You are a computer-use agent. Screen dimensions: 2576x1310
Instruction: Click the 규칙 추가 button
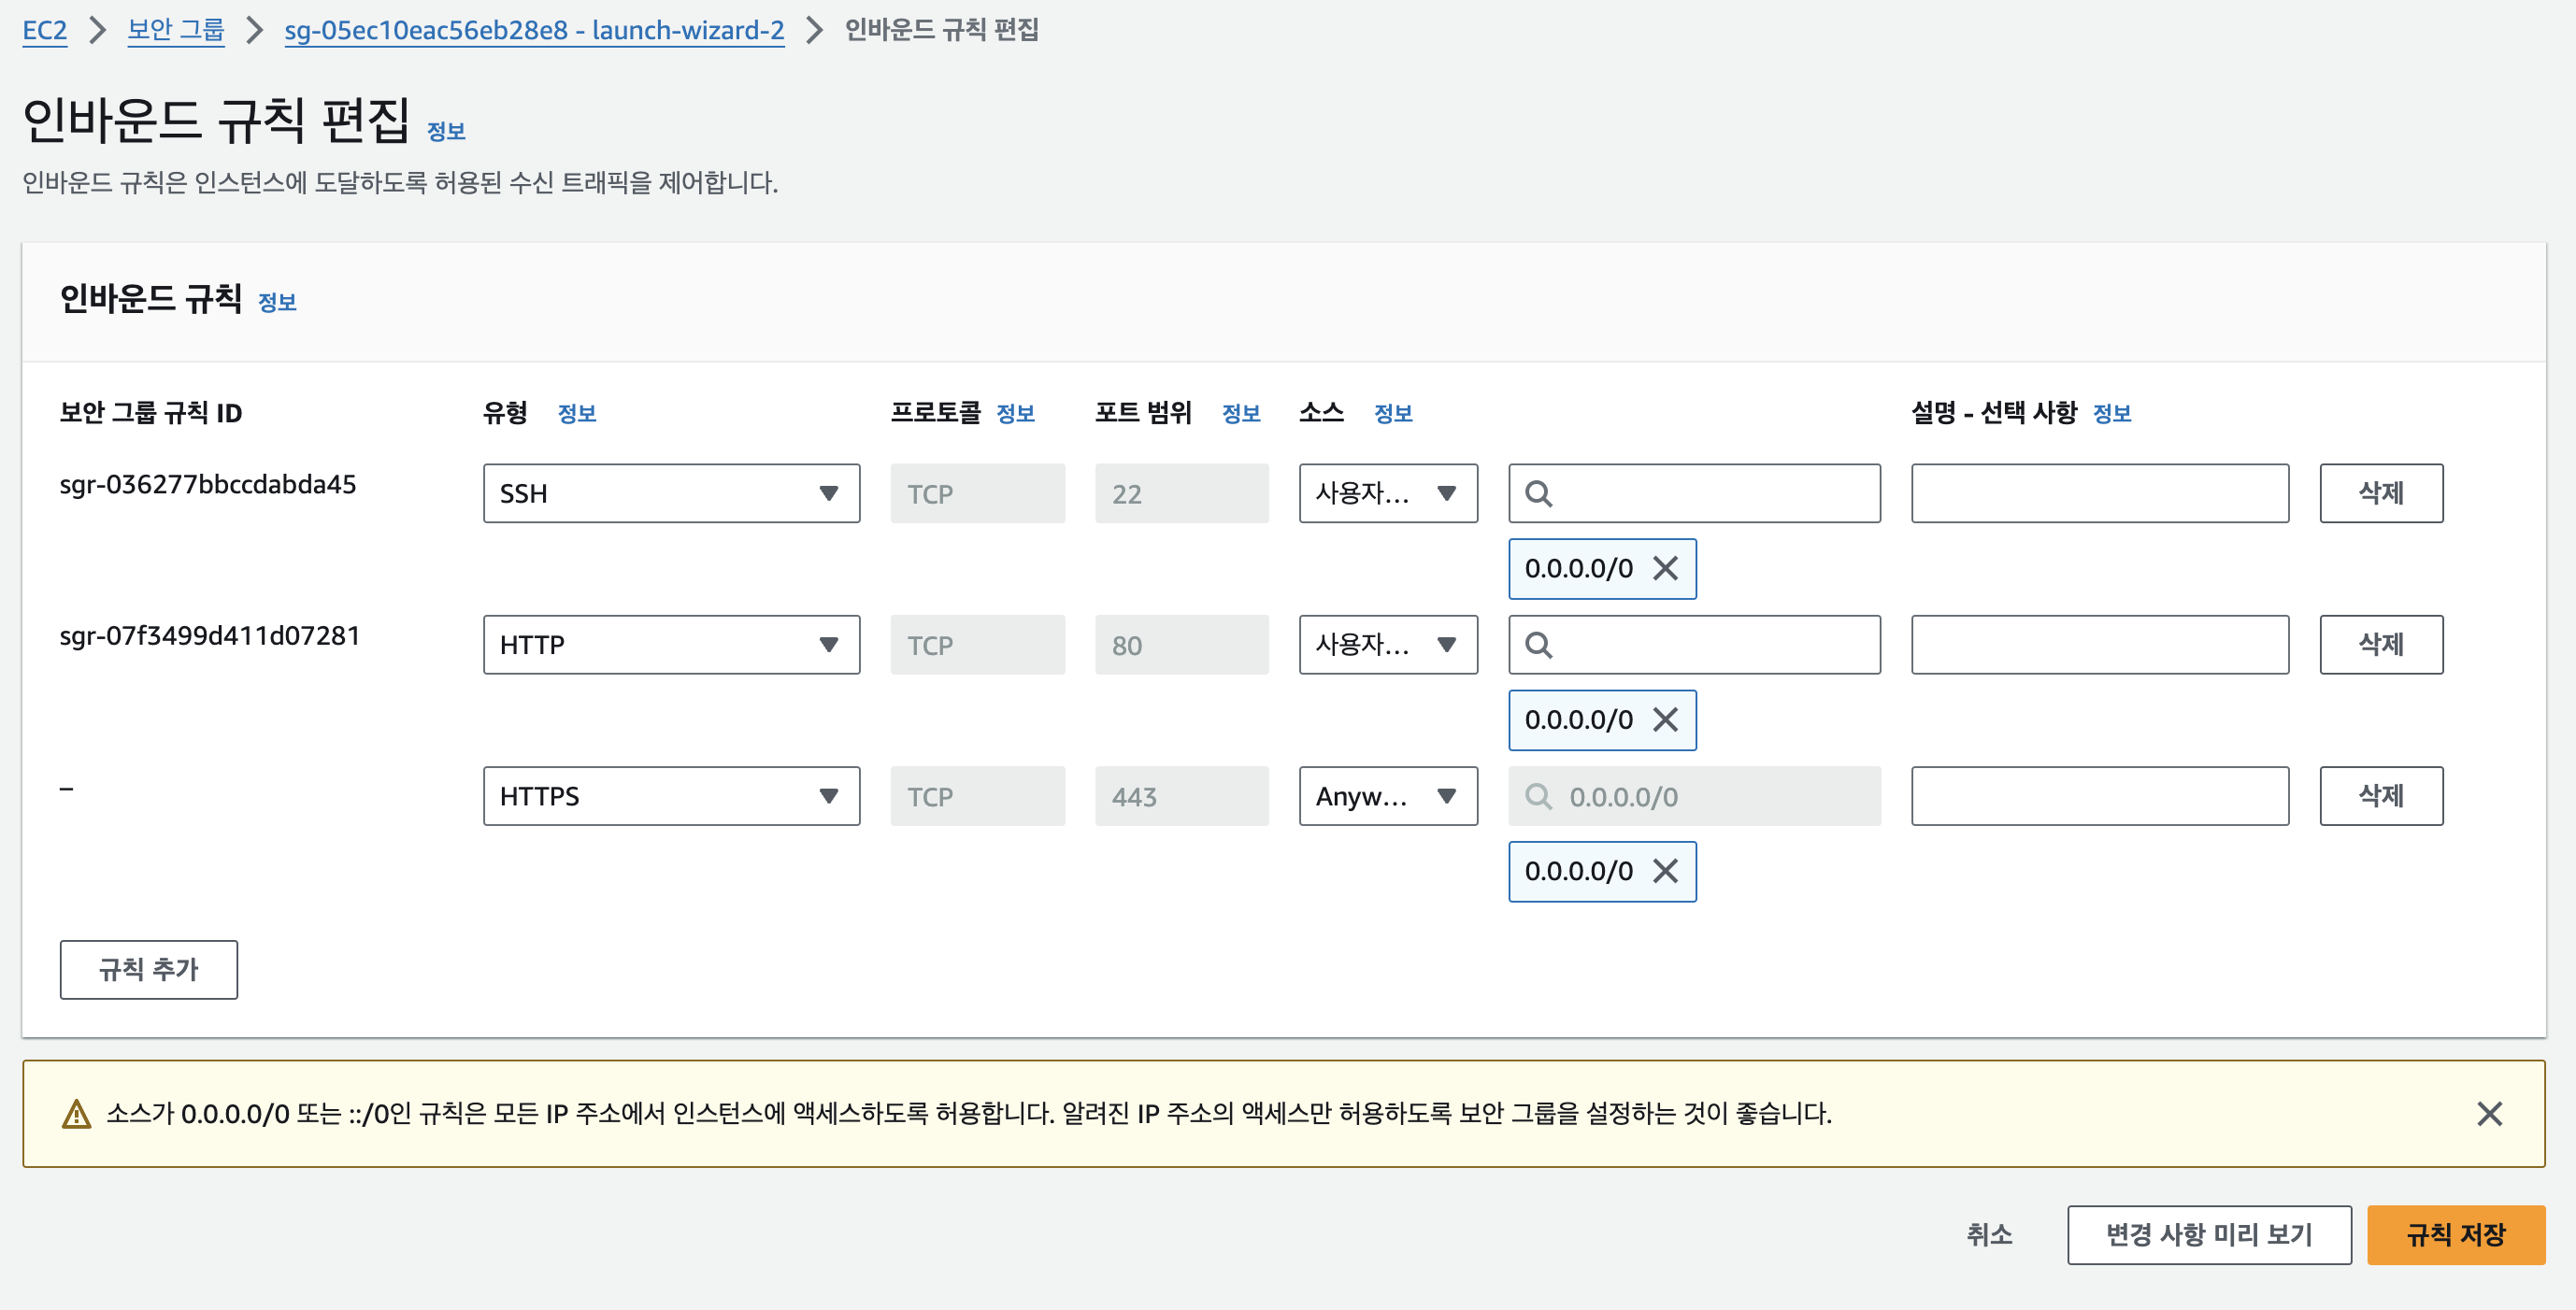(x=149, y=969)
